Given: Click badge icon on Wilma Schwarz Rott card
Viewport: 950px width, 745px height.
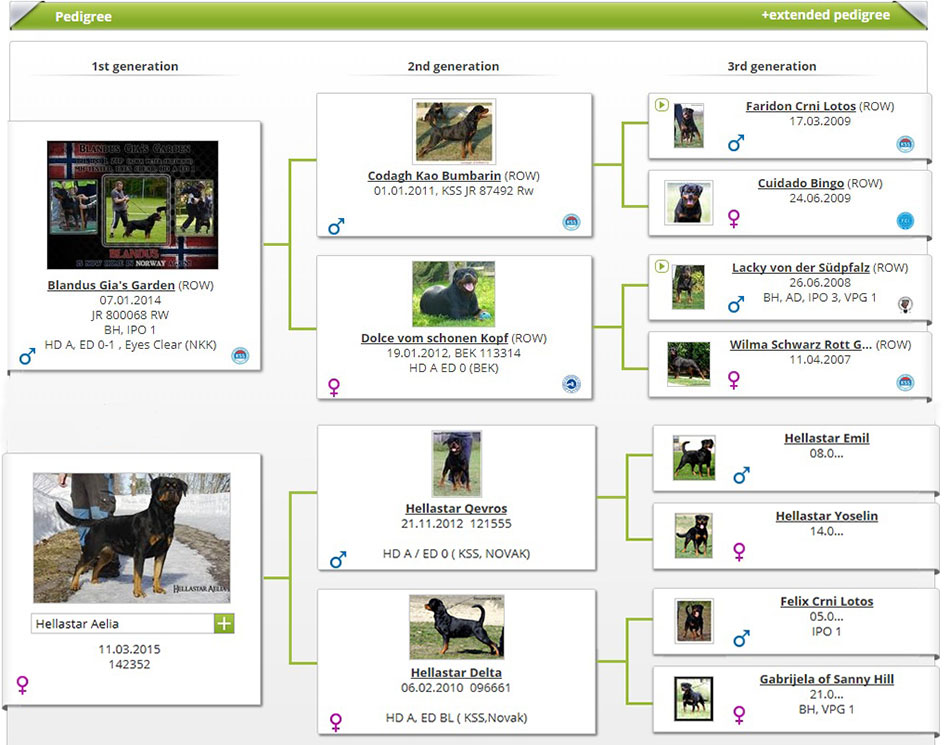Looking at the screenshot, I should (x=905, y=382).
